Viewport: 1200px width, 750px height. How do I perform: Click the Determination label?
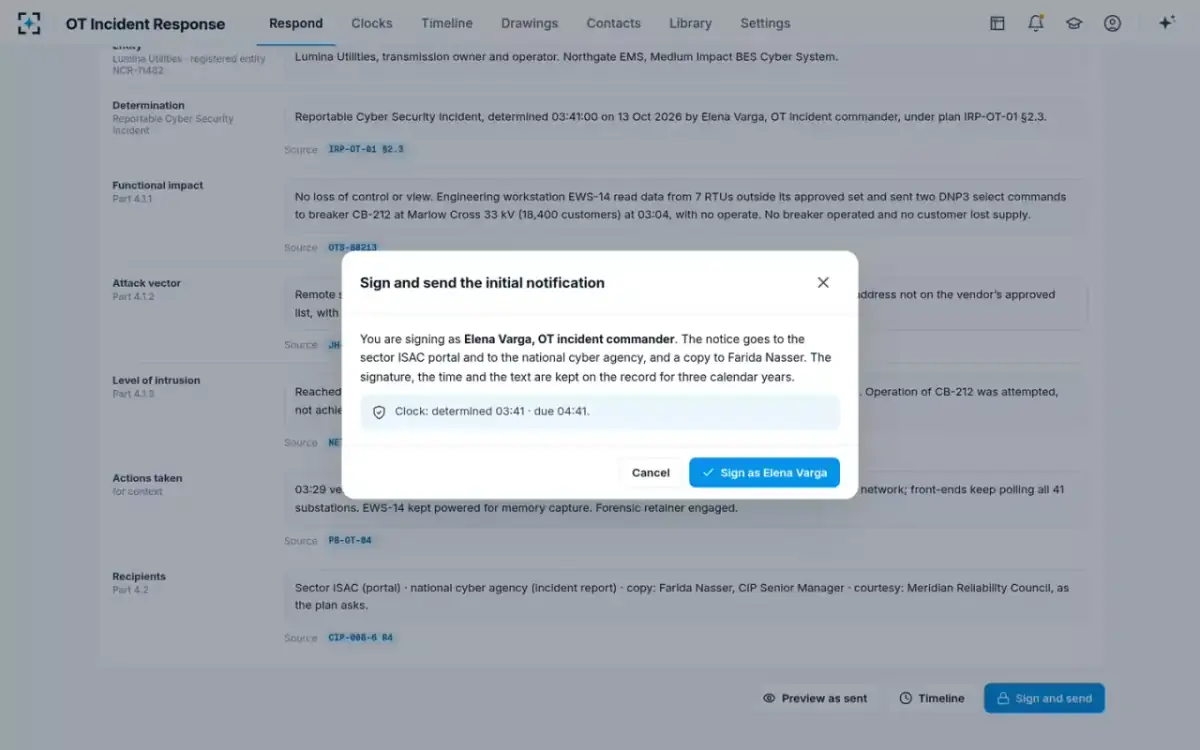[x=148, y=105]
